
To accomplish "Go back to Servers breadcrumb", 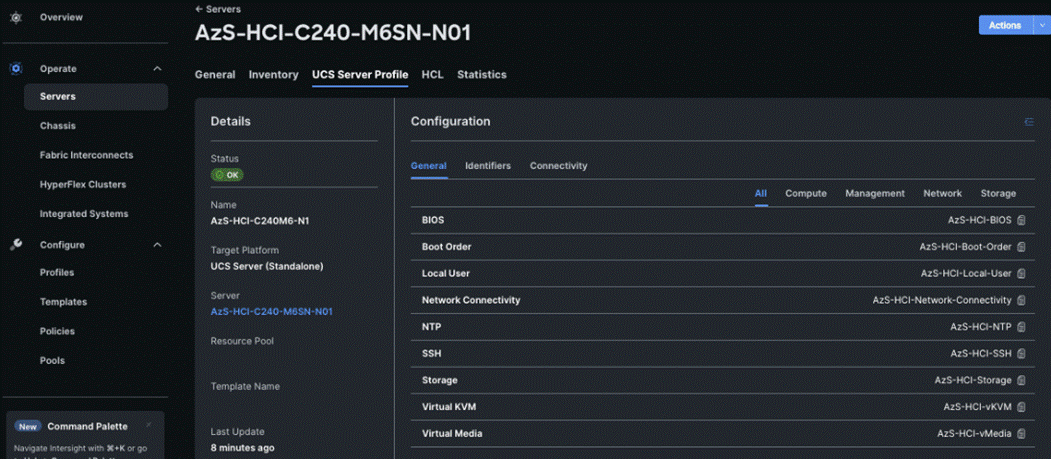I will tap(218, 9).
